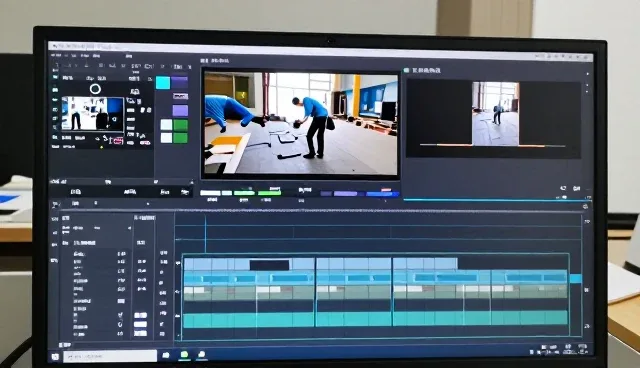Select the black clip on top timeline track
Viewport: 640px width, 368px height.
tap(269, 265)
